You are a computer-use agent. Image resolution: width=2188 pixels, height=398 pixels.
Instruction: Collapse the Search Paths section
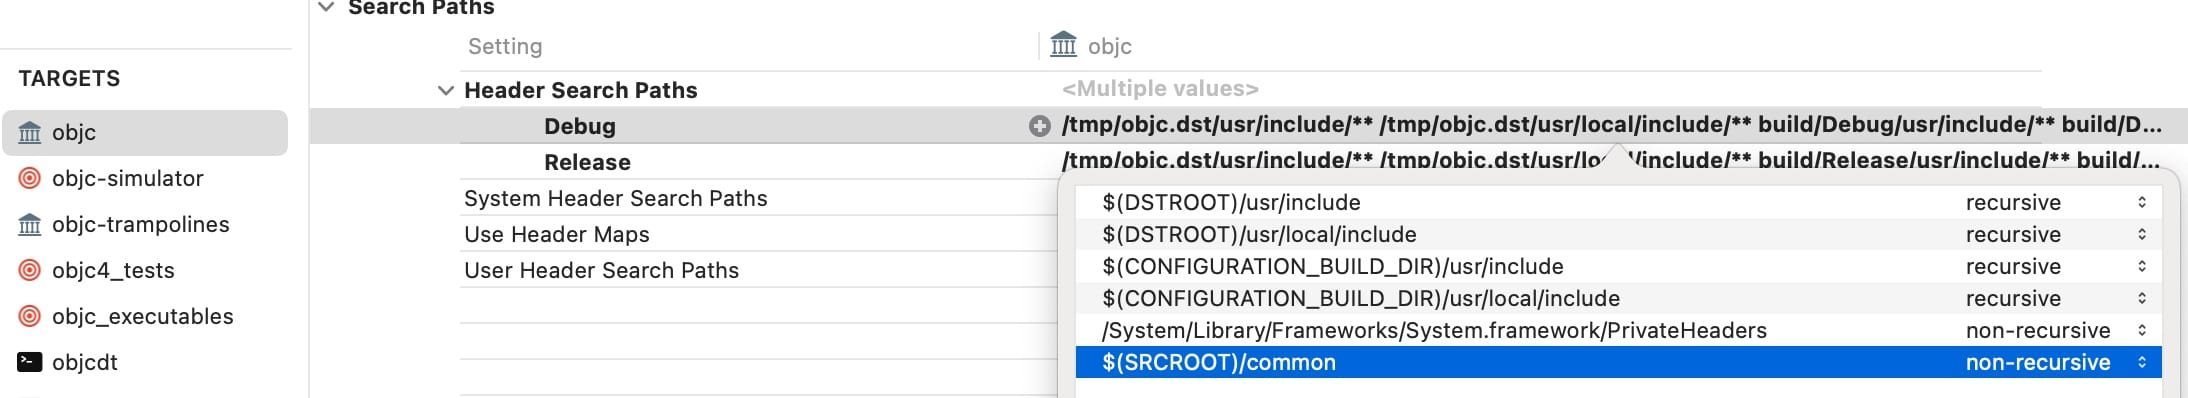326,7
